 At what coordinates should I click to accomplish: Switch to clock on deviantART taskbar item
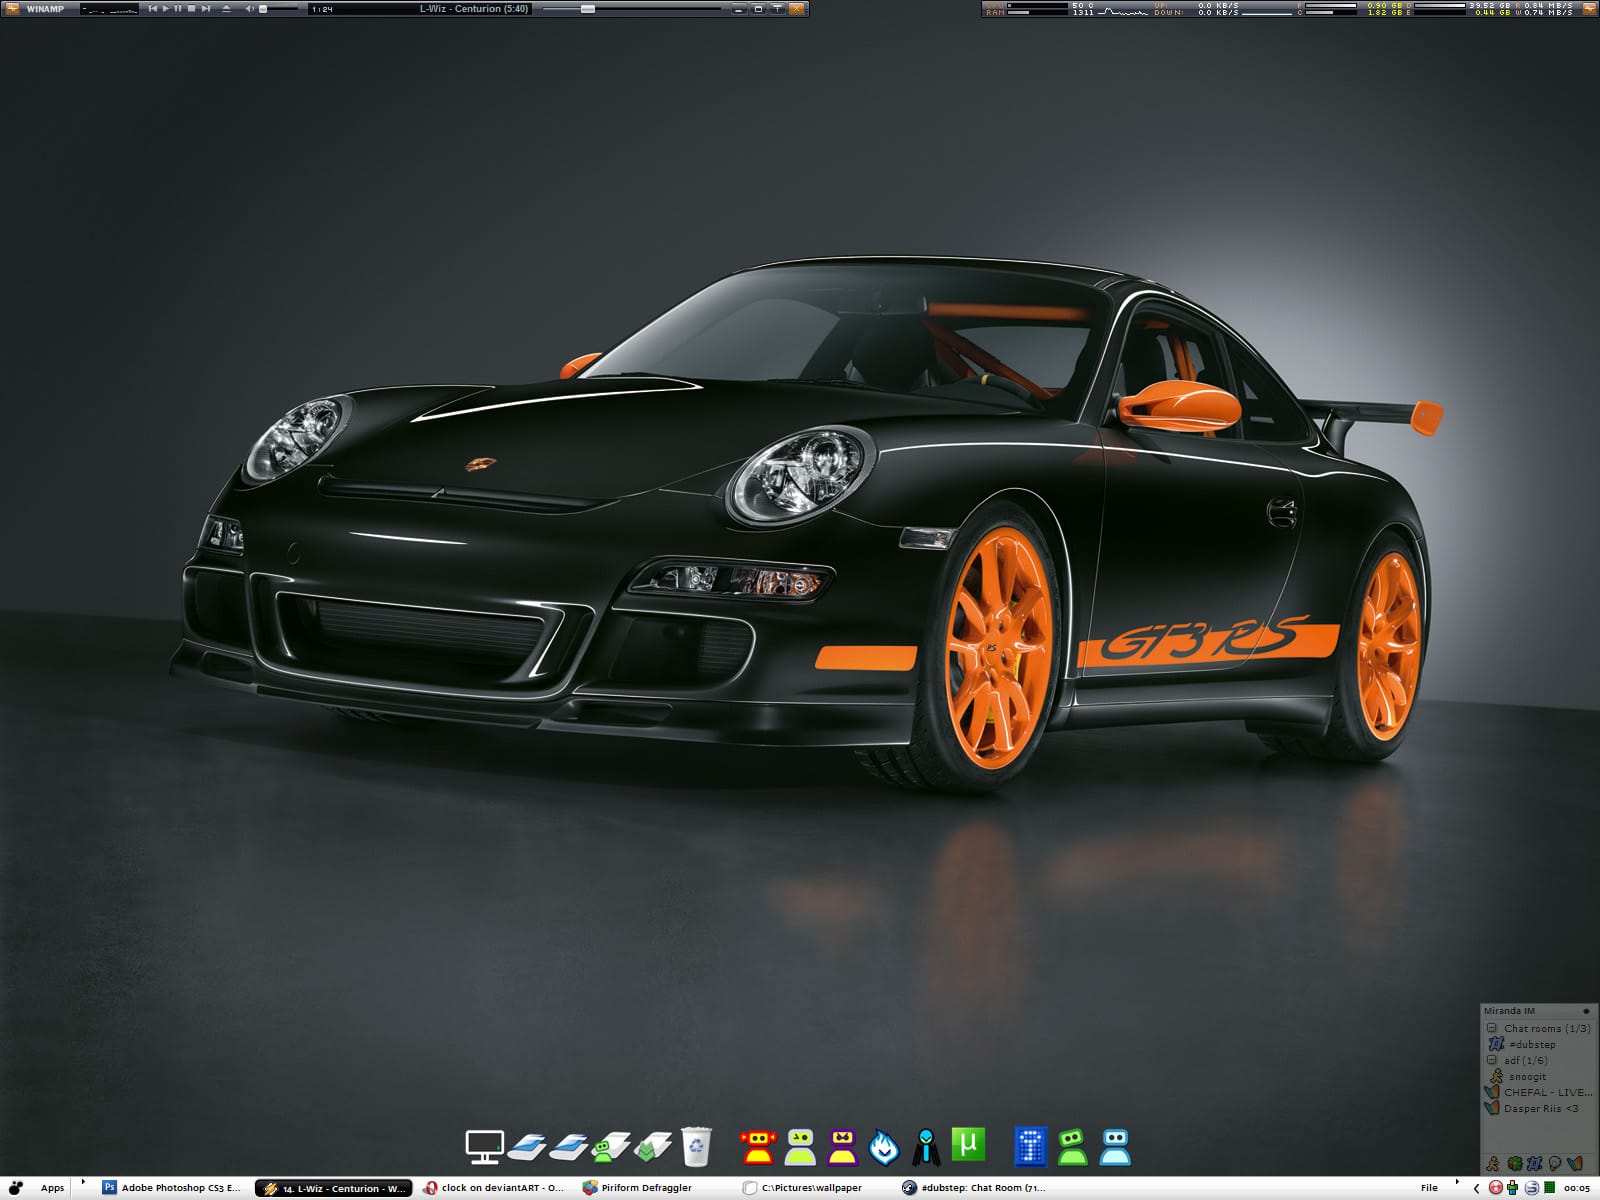[494, 1188]
